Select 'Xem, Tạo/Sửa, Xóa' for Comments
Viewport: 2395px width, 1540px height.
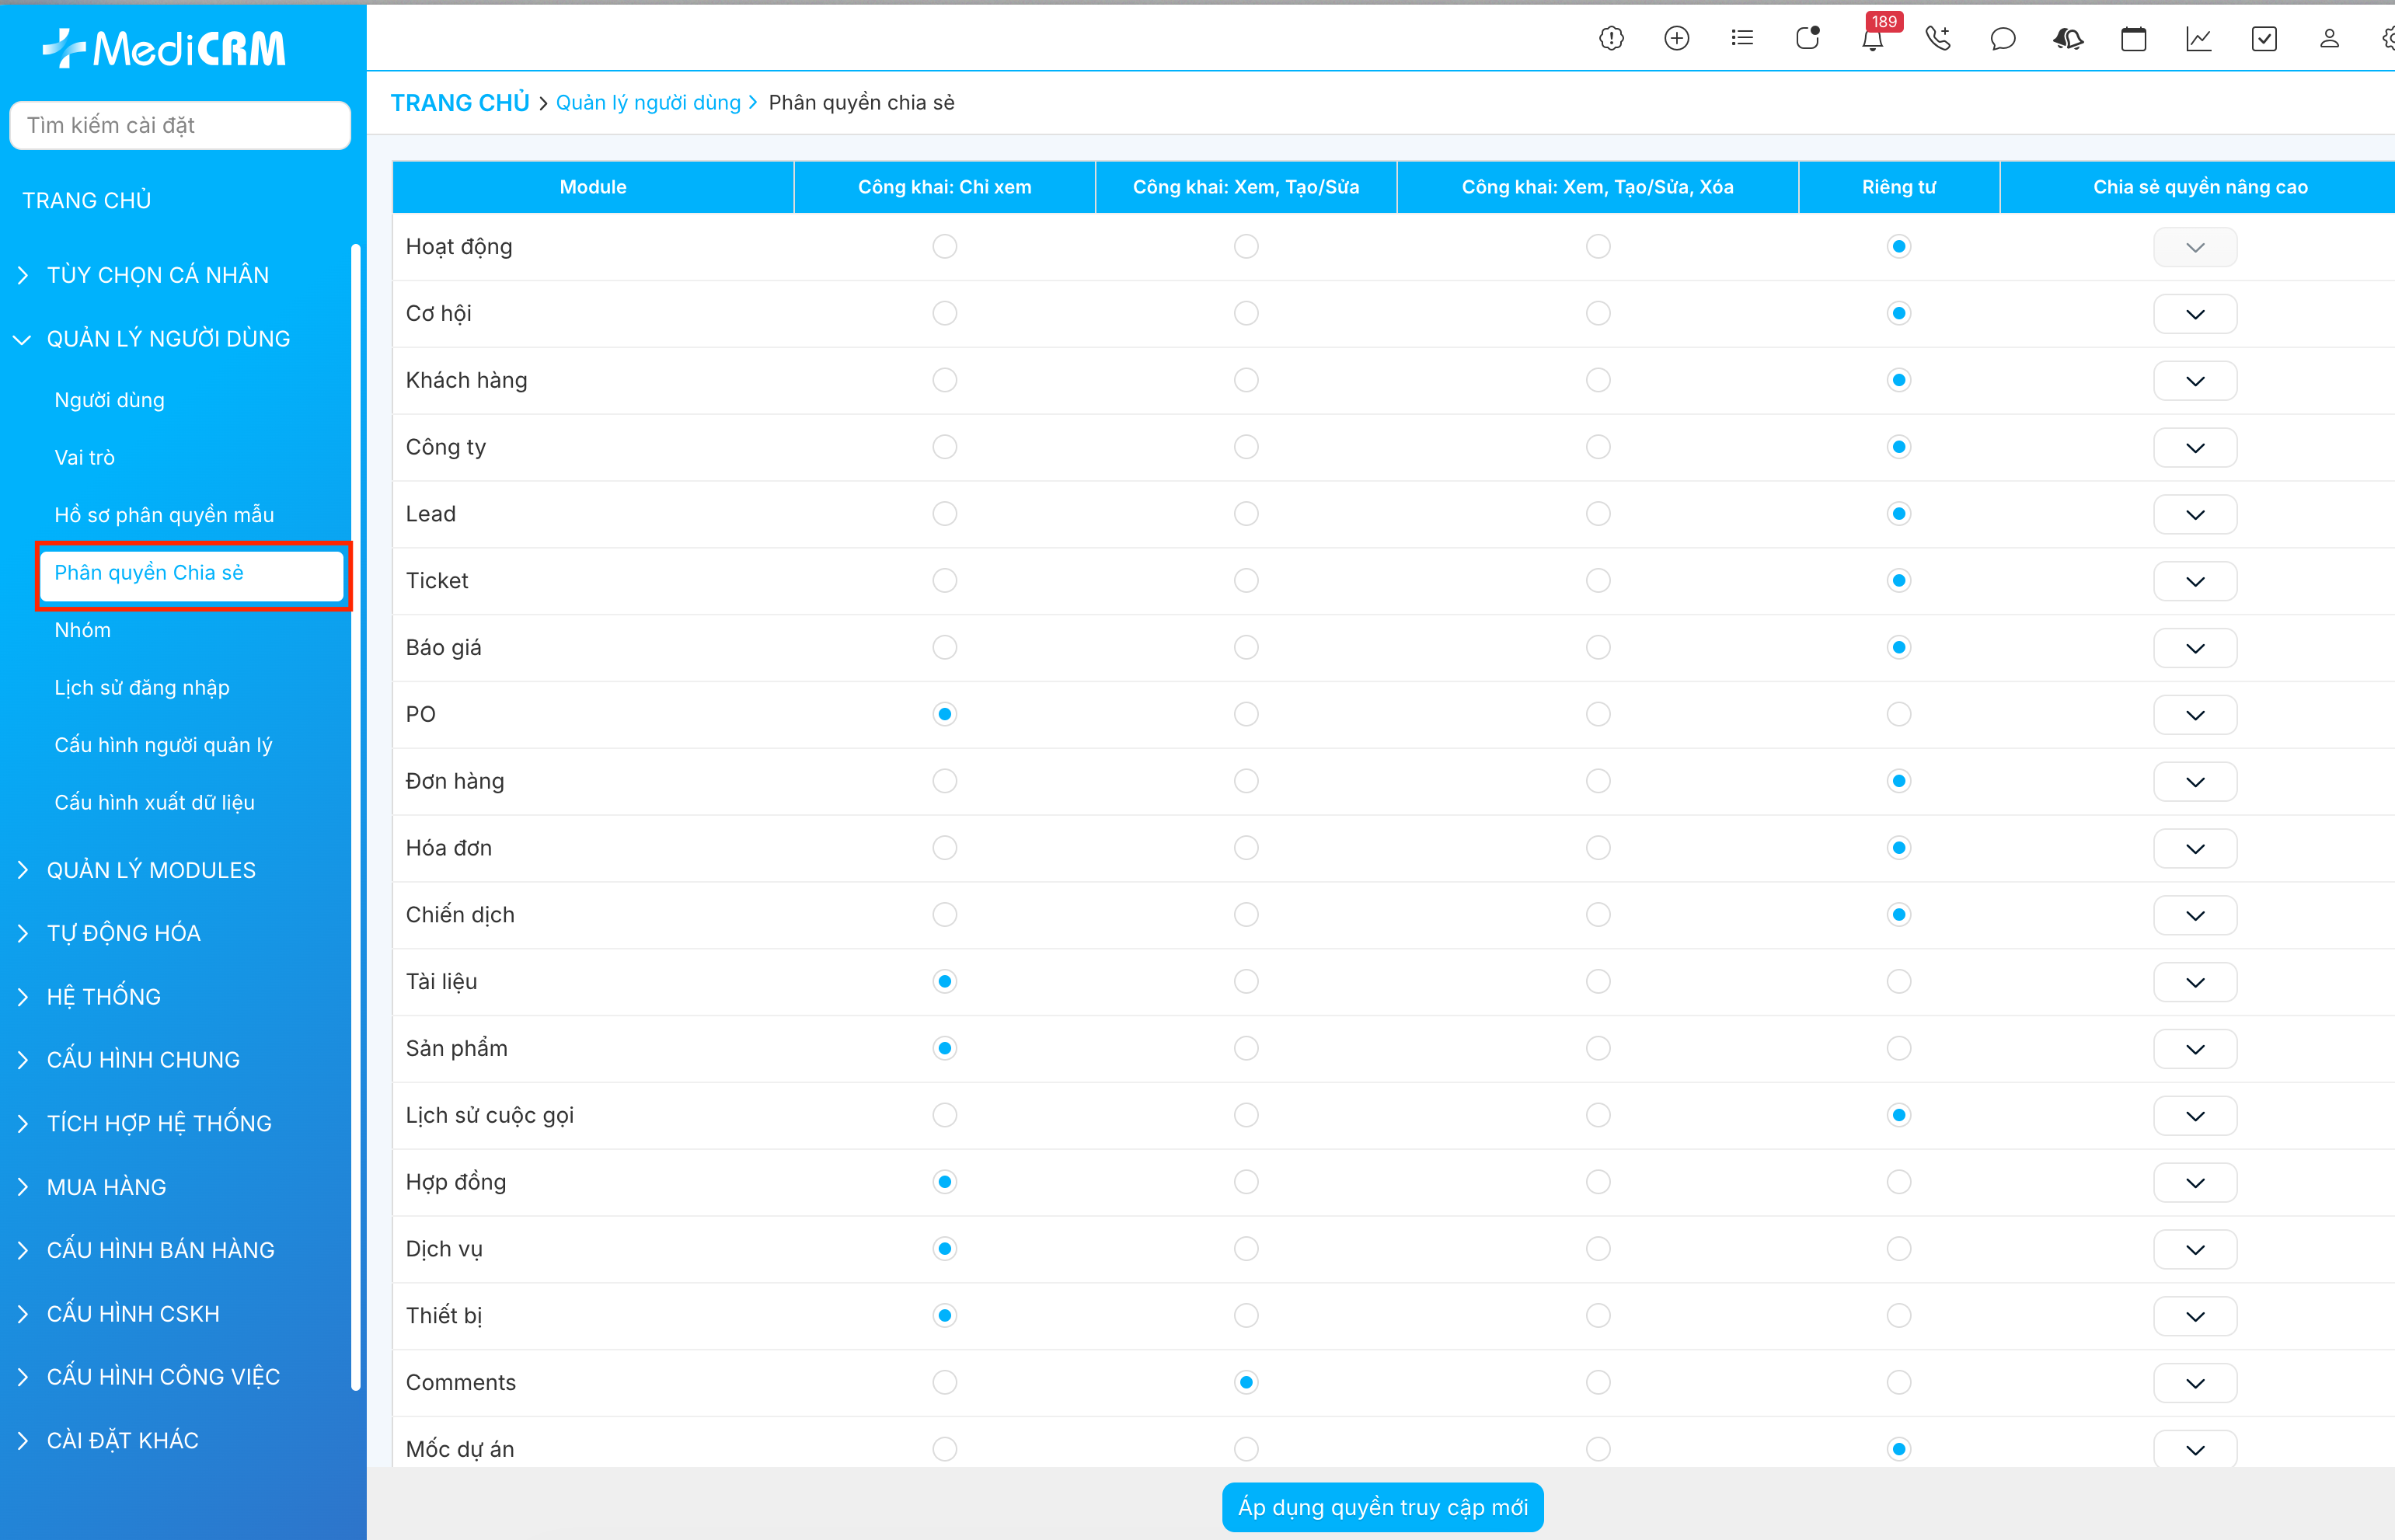click(x=1598, y=1382)
